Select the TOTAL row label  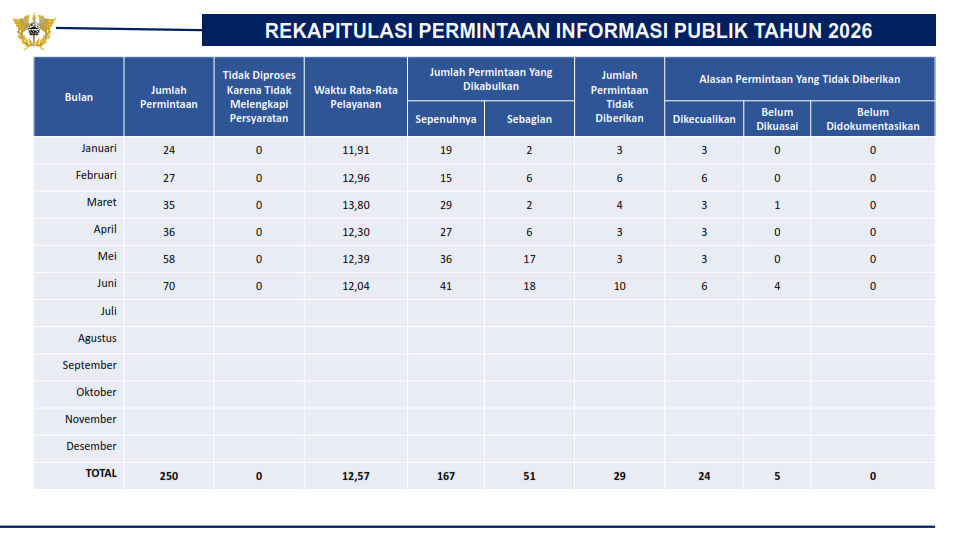coord(101,473)
